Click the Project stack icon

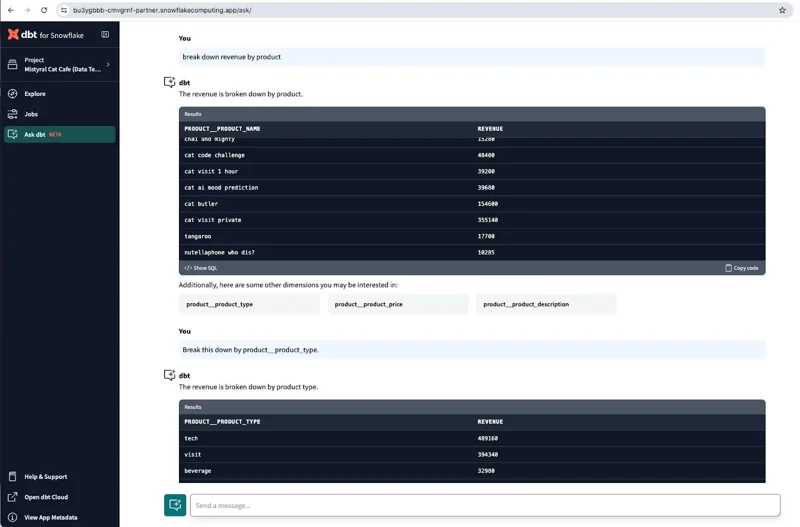[x=13, y=64]
